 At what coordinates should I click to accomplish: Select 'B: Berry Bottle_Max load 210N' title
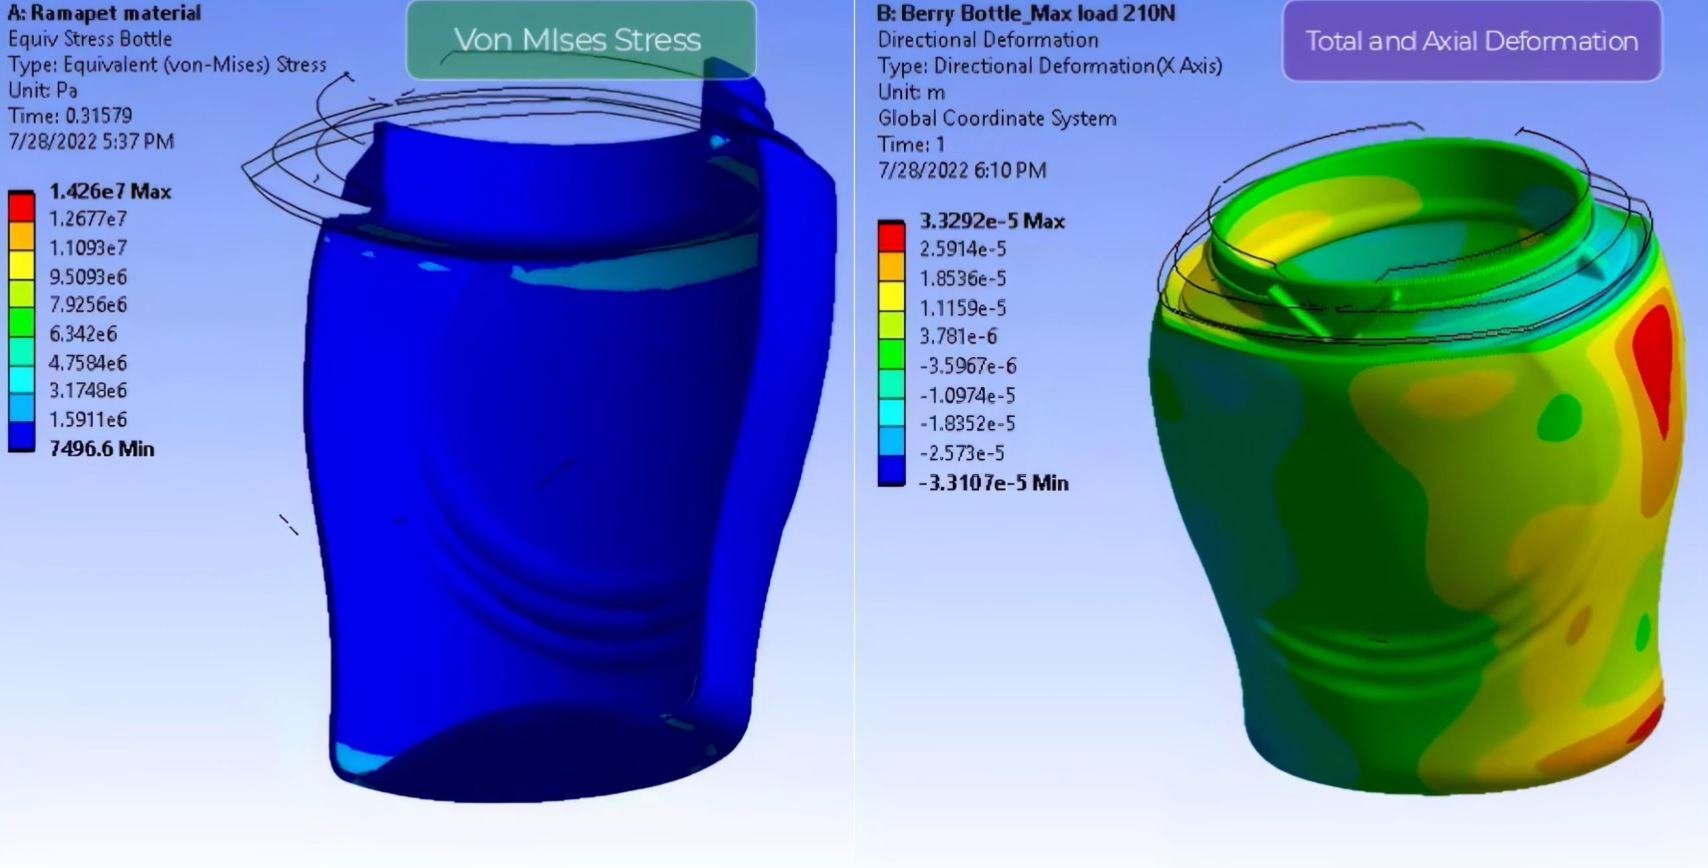click(1026, 14)
